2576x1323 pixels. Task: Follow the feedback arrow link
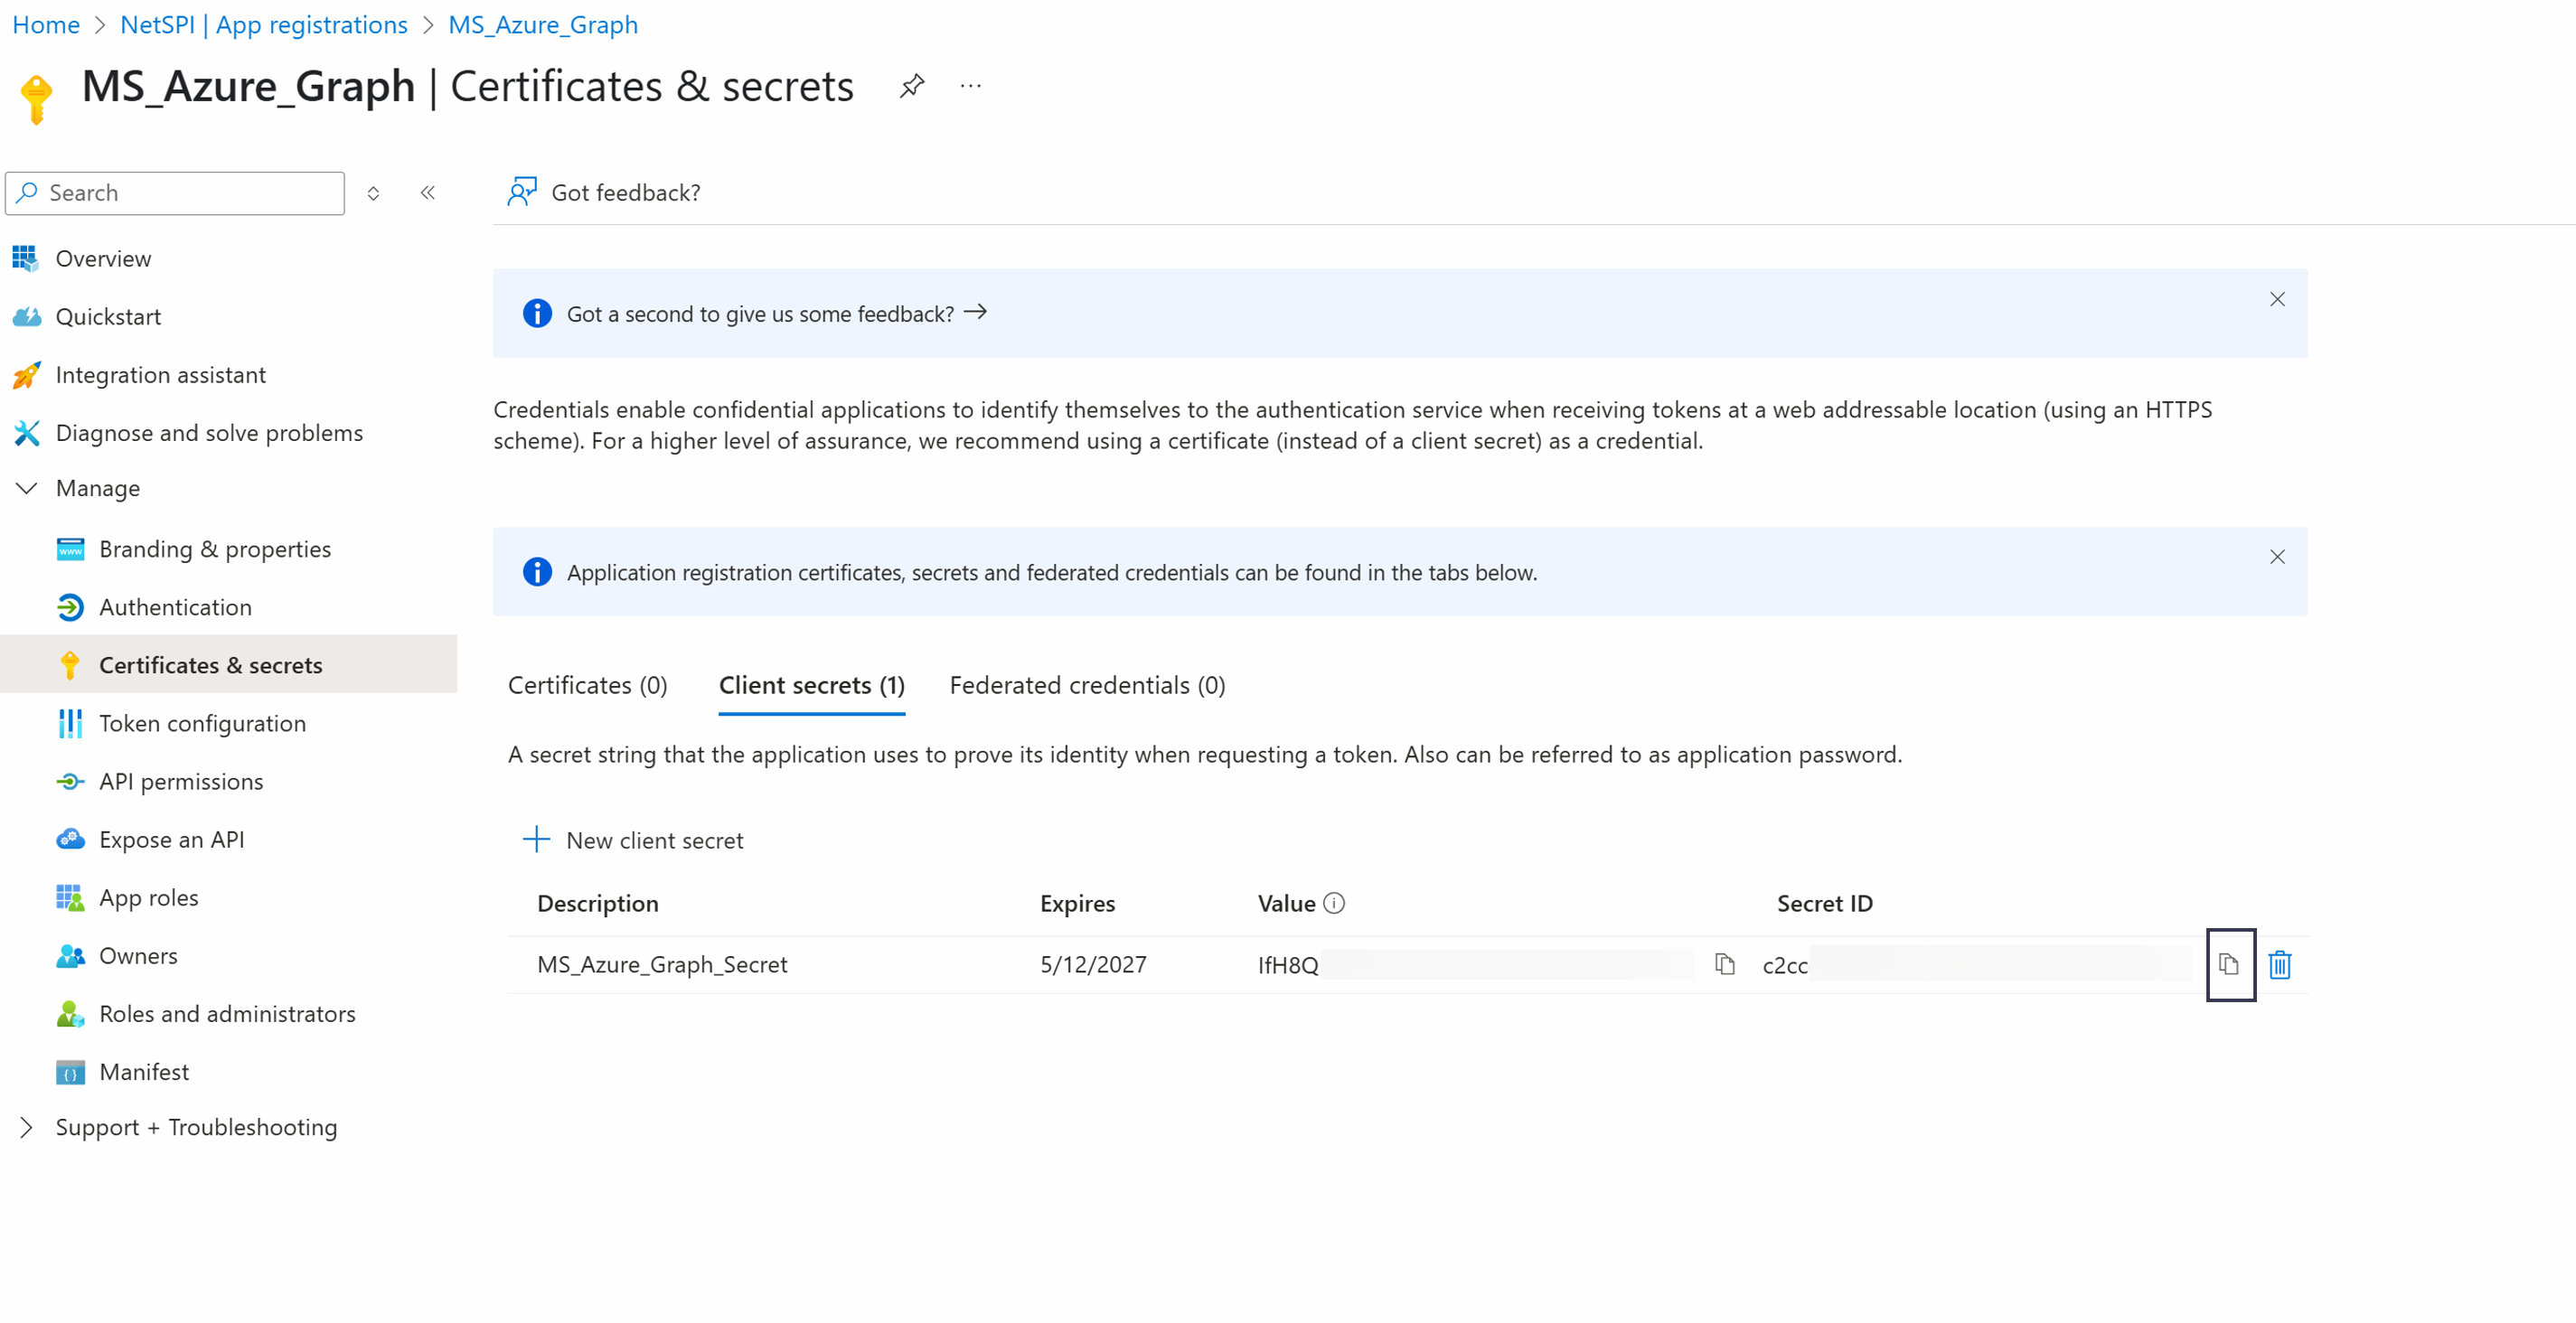tap(975, 312)
